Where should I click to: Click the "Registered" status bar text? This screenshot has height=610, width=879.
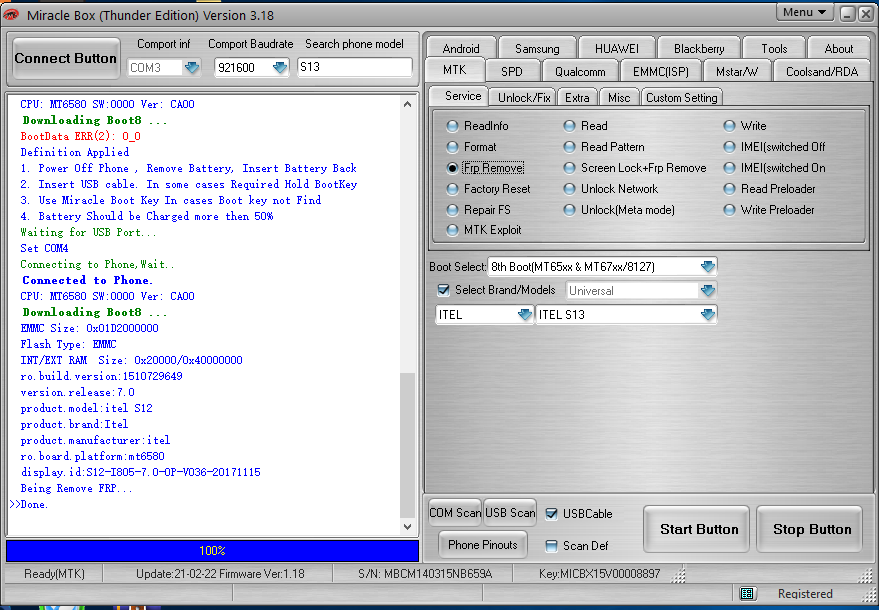click(x=805, y=594)
